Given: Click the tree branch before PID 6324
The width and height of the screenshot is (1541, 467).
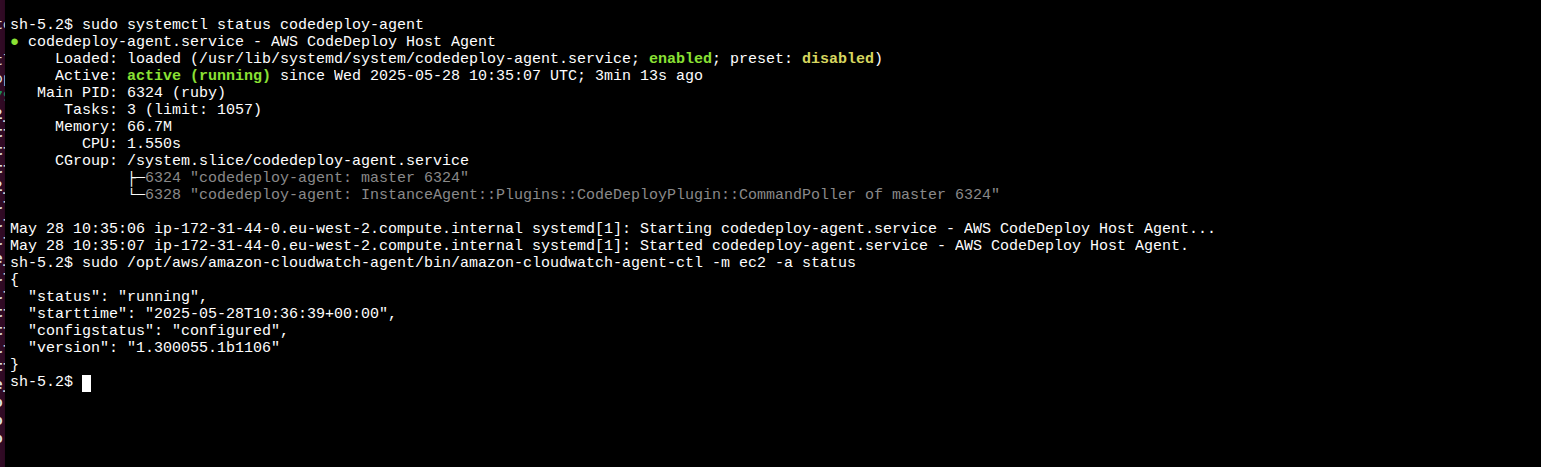Looking at the screenshot, I should coord(137,177).
